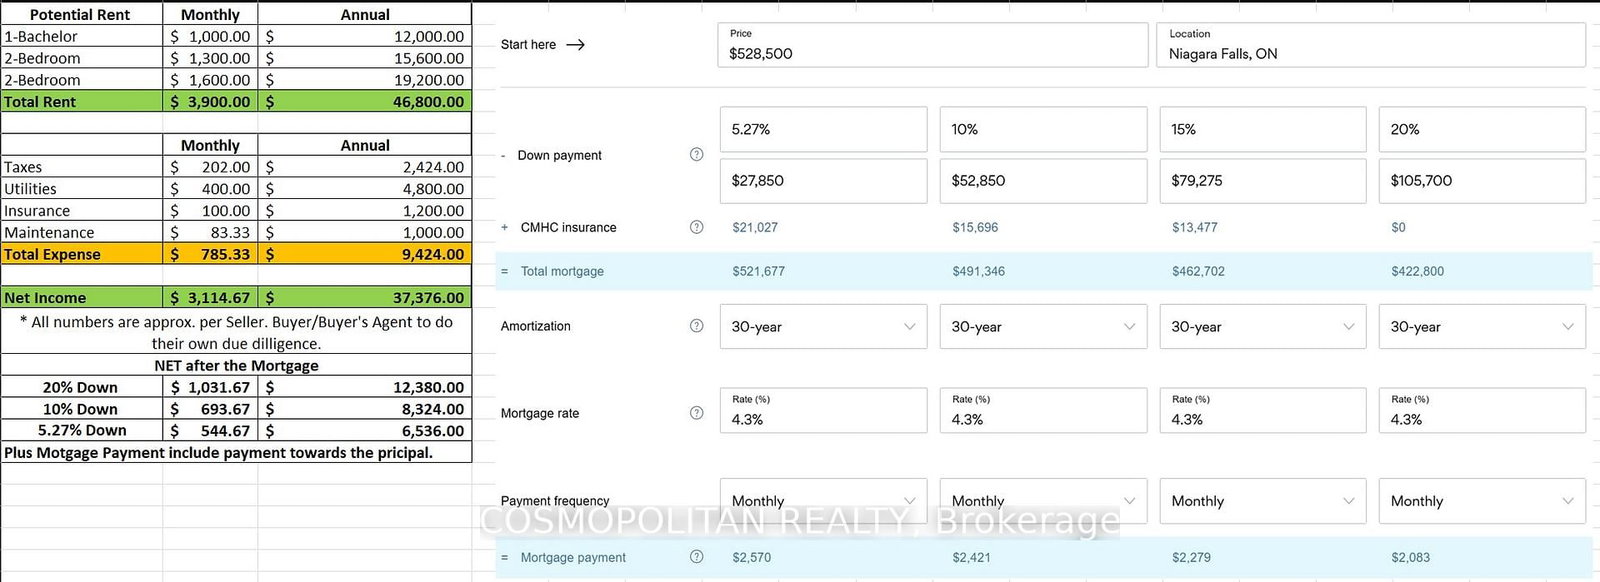Click the 15% down payment percentage field
This screenshot has height=582, width=1600.
click(1262, 130)
